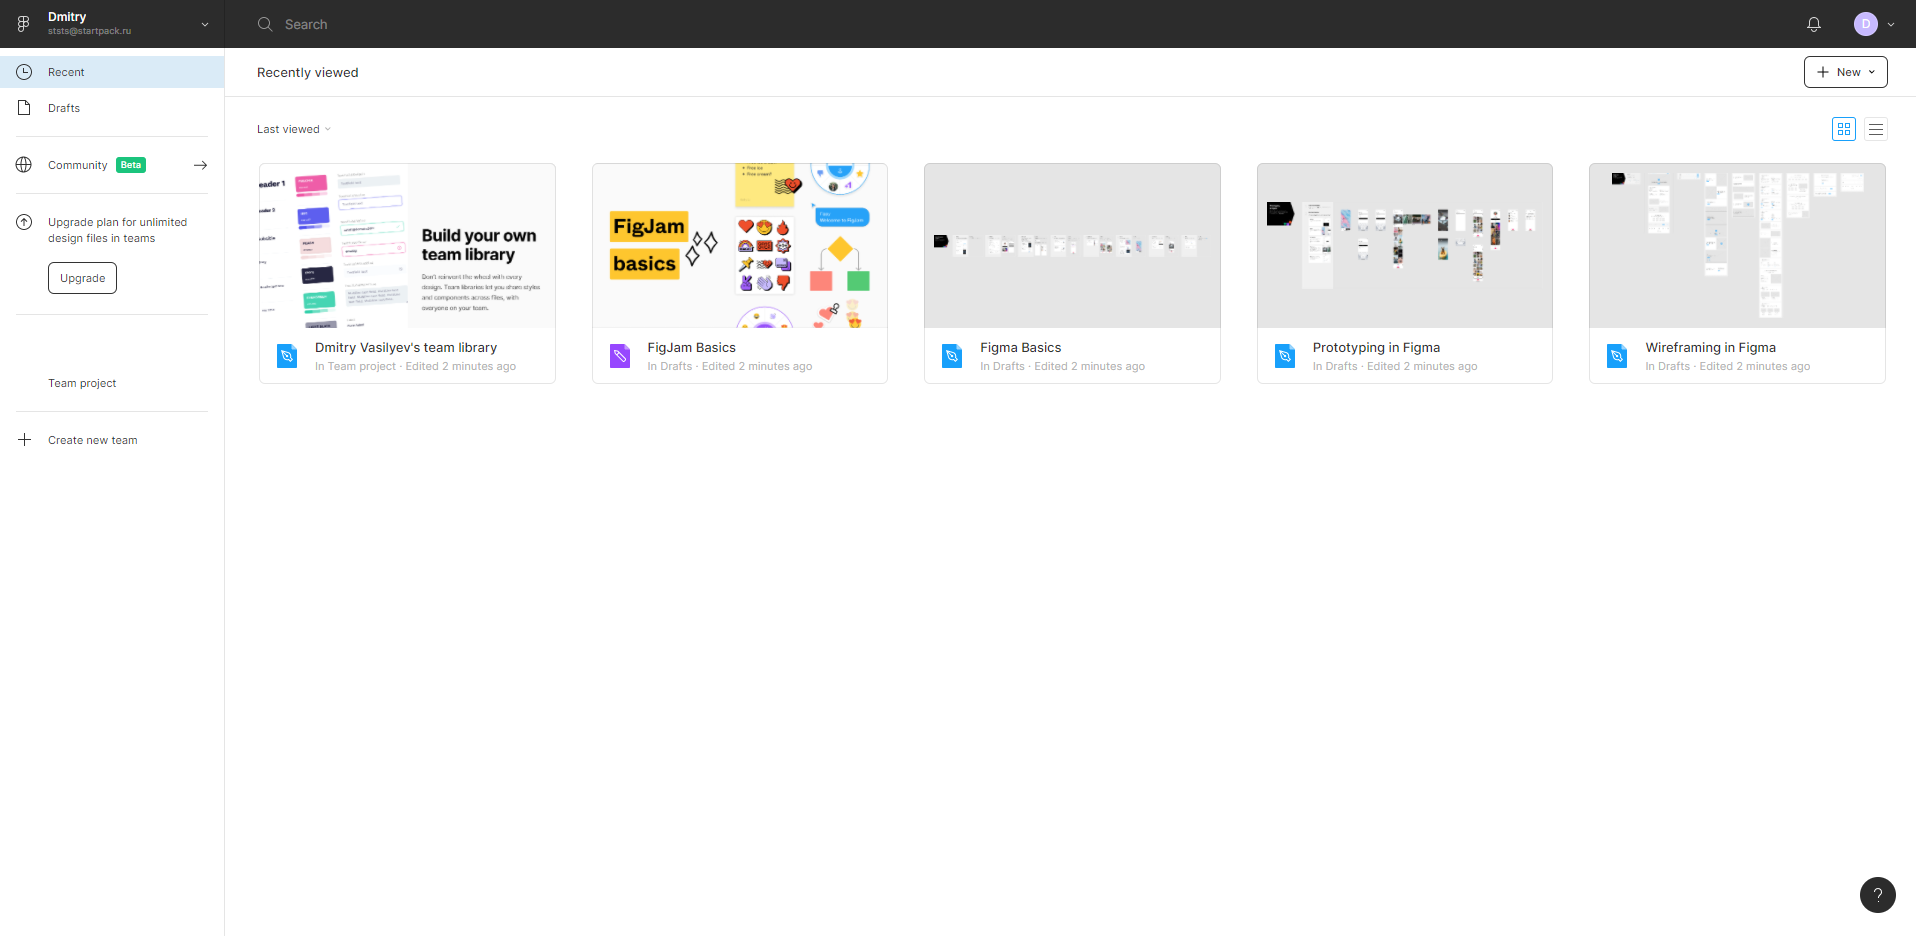The height and width of the screenshot is (936, 1916).
Task: Click the Wireframing in Figma file icon
Action: tap(1617, 356)
